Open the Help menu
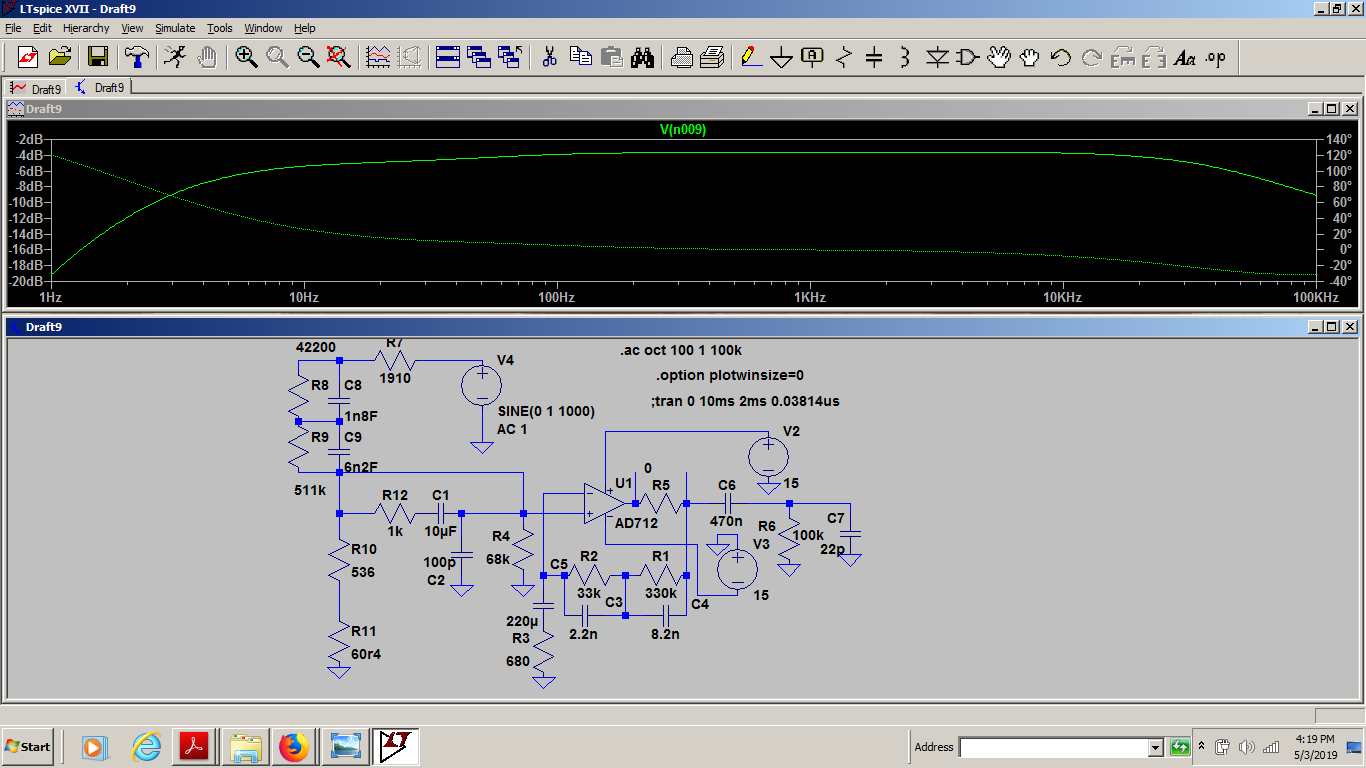The height and width of the screenshot is (768, 1366). click(305, 28)
